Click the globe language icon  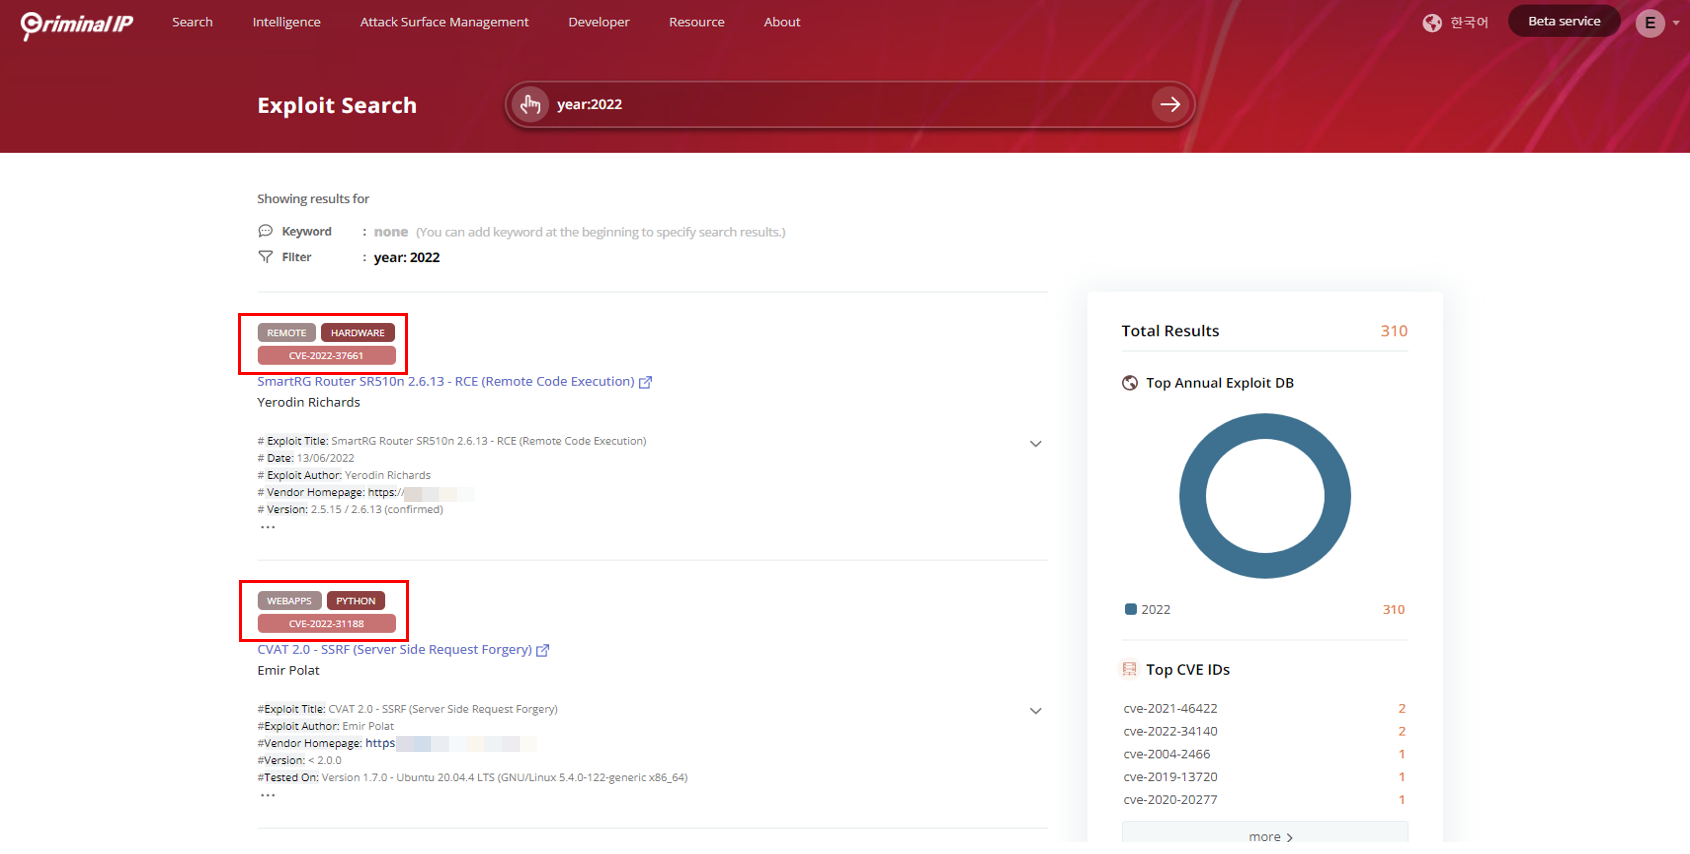1432,23
